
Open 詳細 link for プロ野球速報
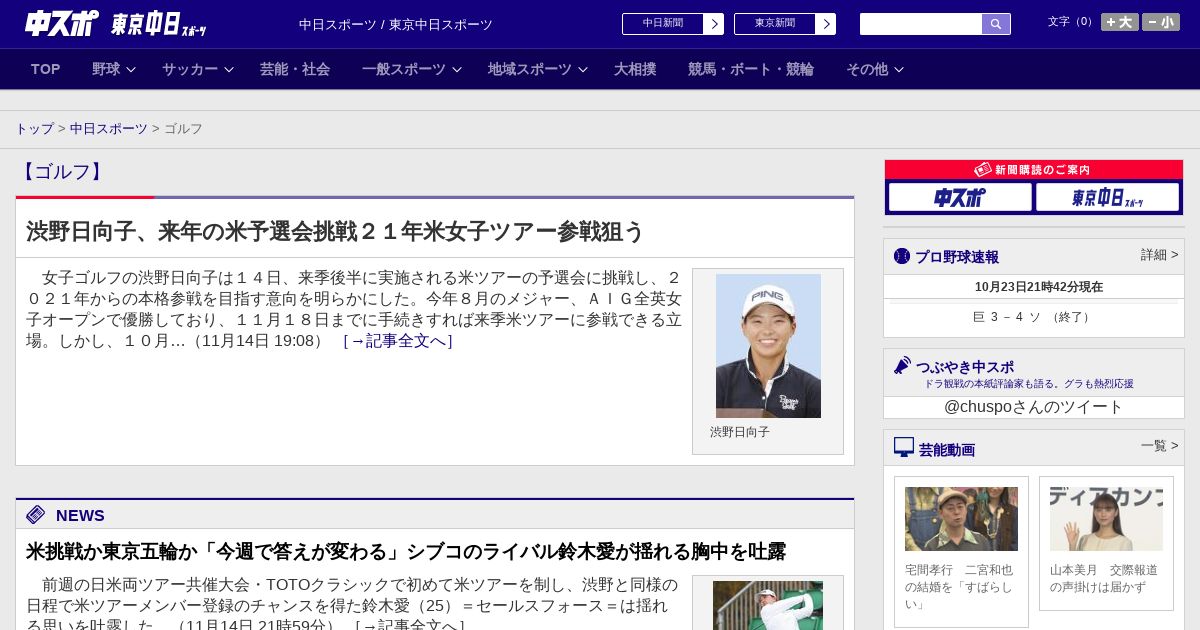click(x=1159, y=255)
